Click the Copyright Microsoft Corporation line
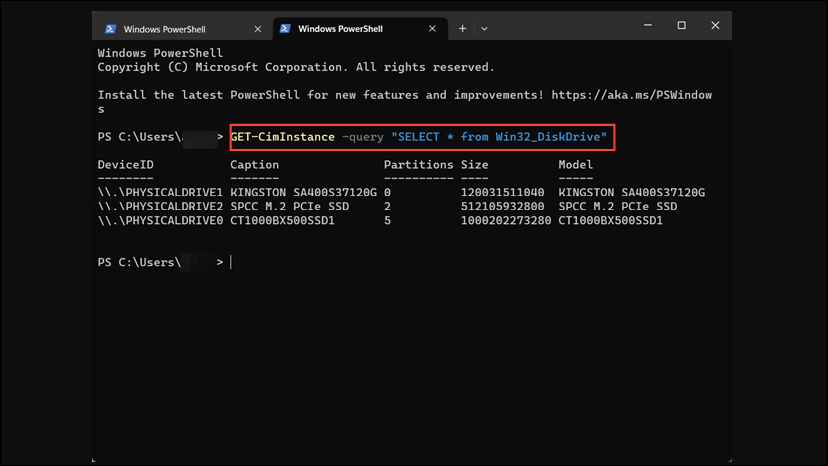 pos(296,67)
